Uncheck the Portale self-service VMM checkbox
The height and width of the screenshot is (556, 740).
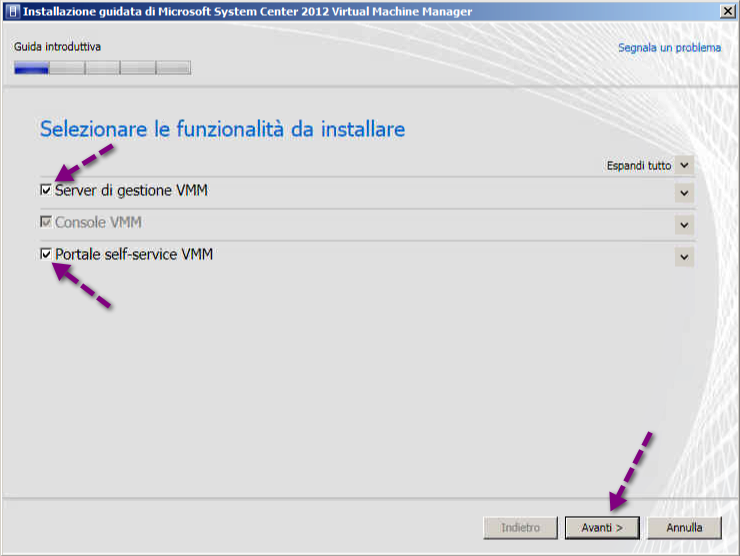click(46, 254)
